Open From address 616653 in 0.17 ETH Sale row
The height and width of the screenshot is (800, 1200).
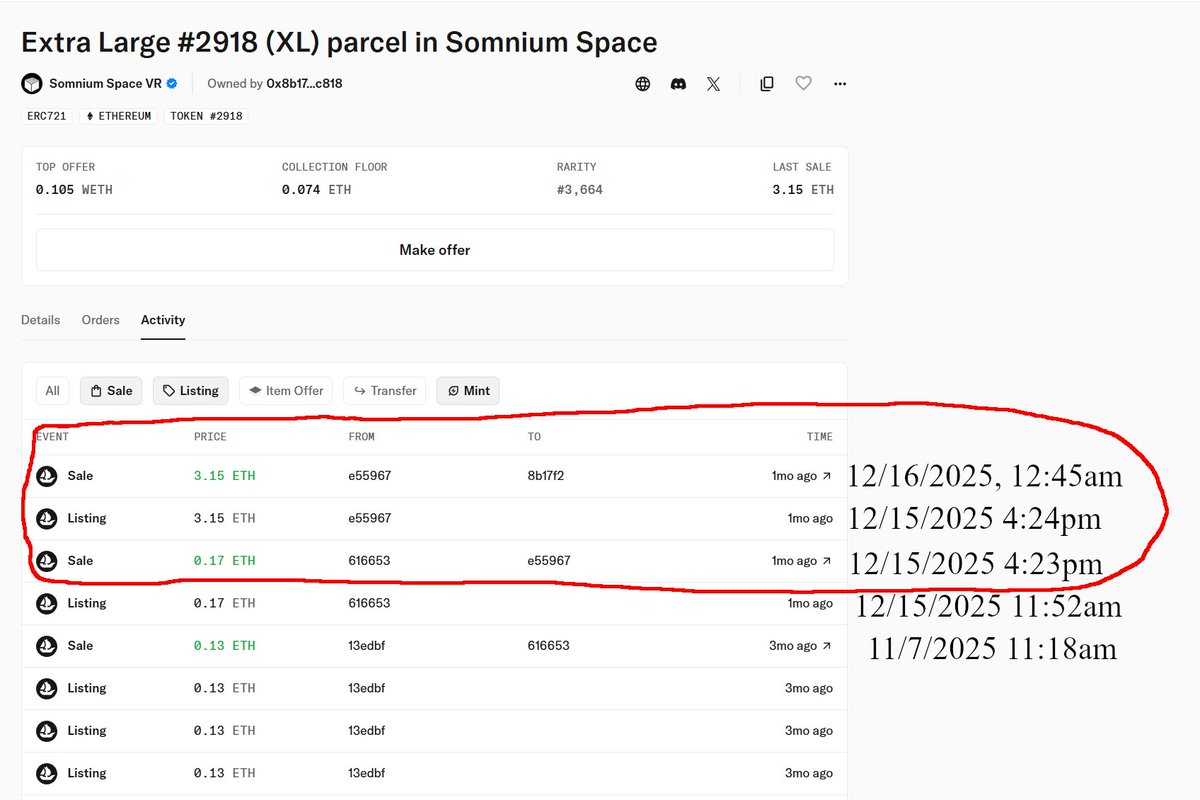(369, 561)
